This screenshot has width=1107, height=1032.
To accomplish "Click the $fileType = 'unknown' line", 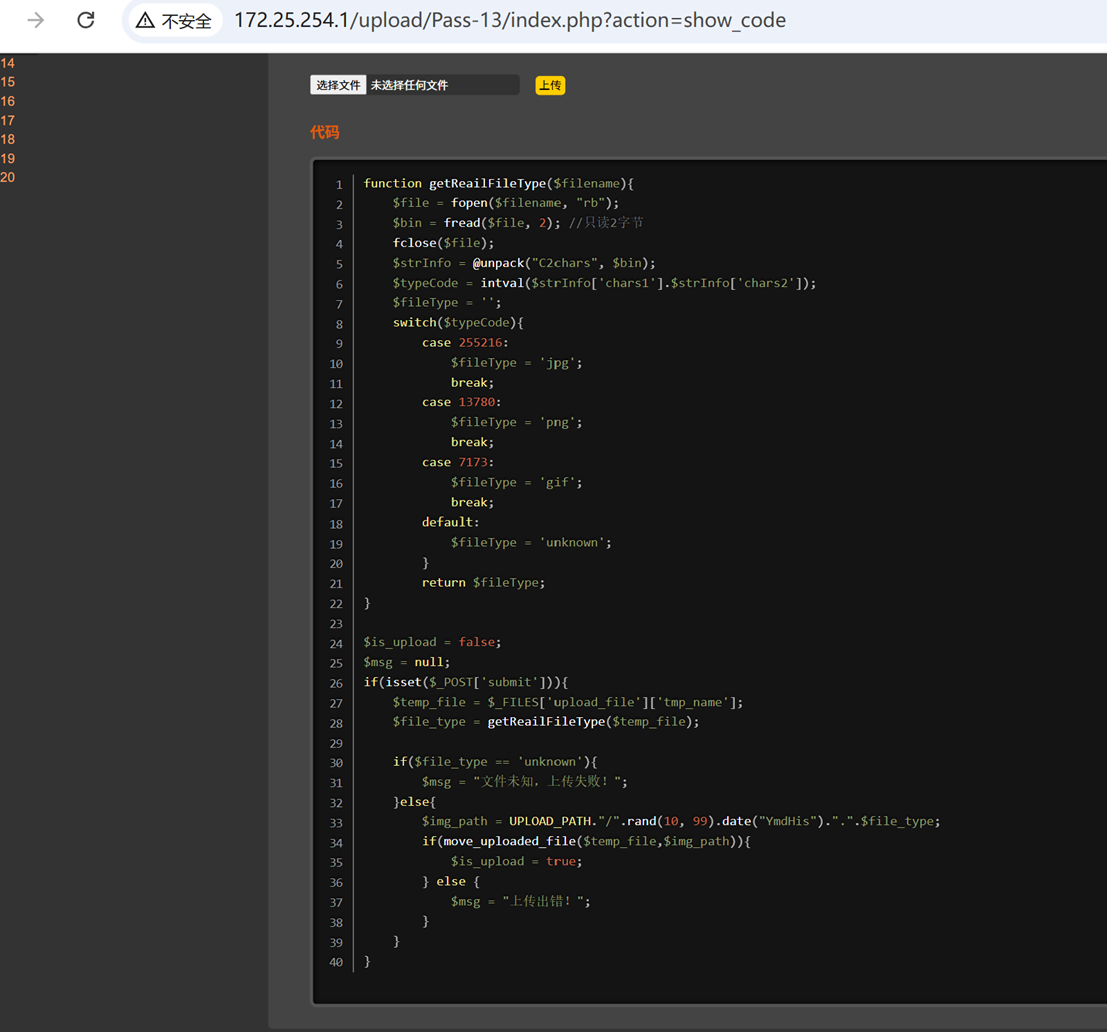I will point(532,543).
